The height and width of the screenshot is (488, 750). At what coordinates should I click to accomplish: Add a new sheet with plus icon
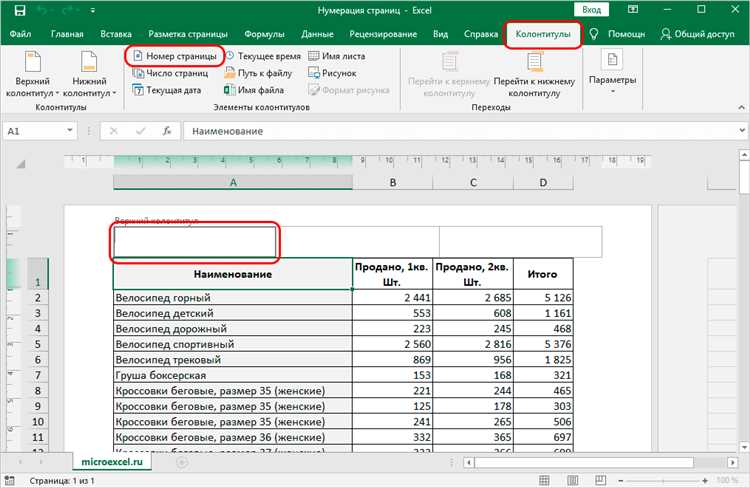click(182, 462)
